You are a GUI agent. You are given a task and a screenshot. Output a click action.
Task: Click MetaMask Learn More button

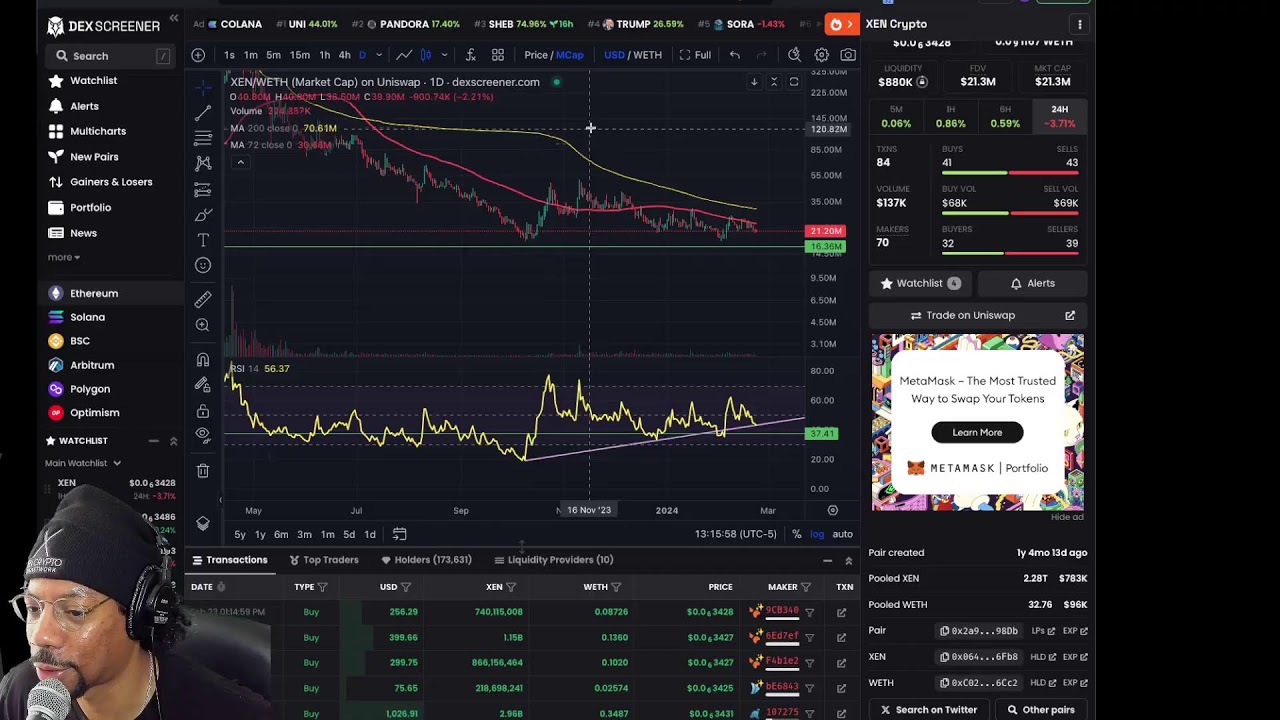click(x=977, y=433)
